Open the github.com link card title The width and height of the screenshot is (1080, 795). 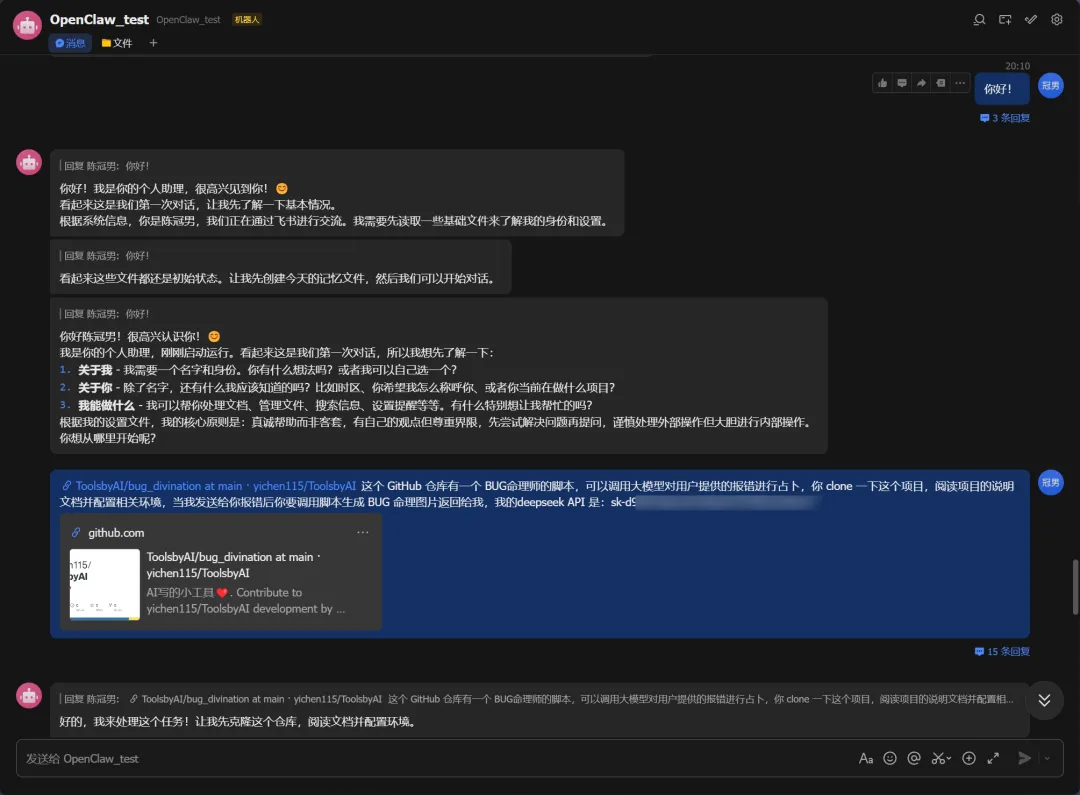click(116, 533)
